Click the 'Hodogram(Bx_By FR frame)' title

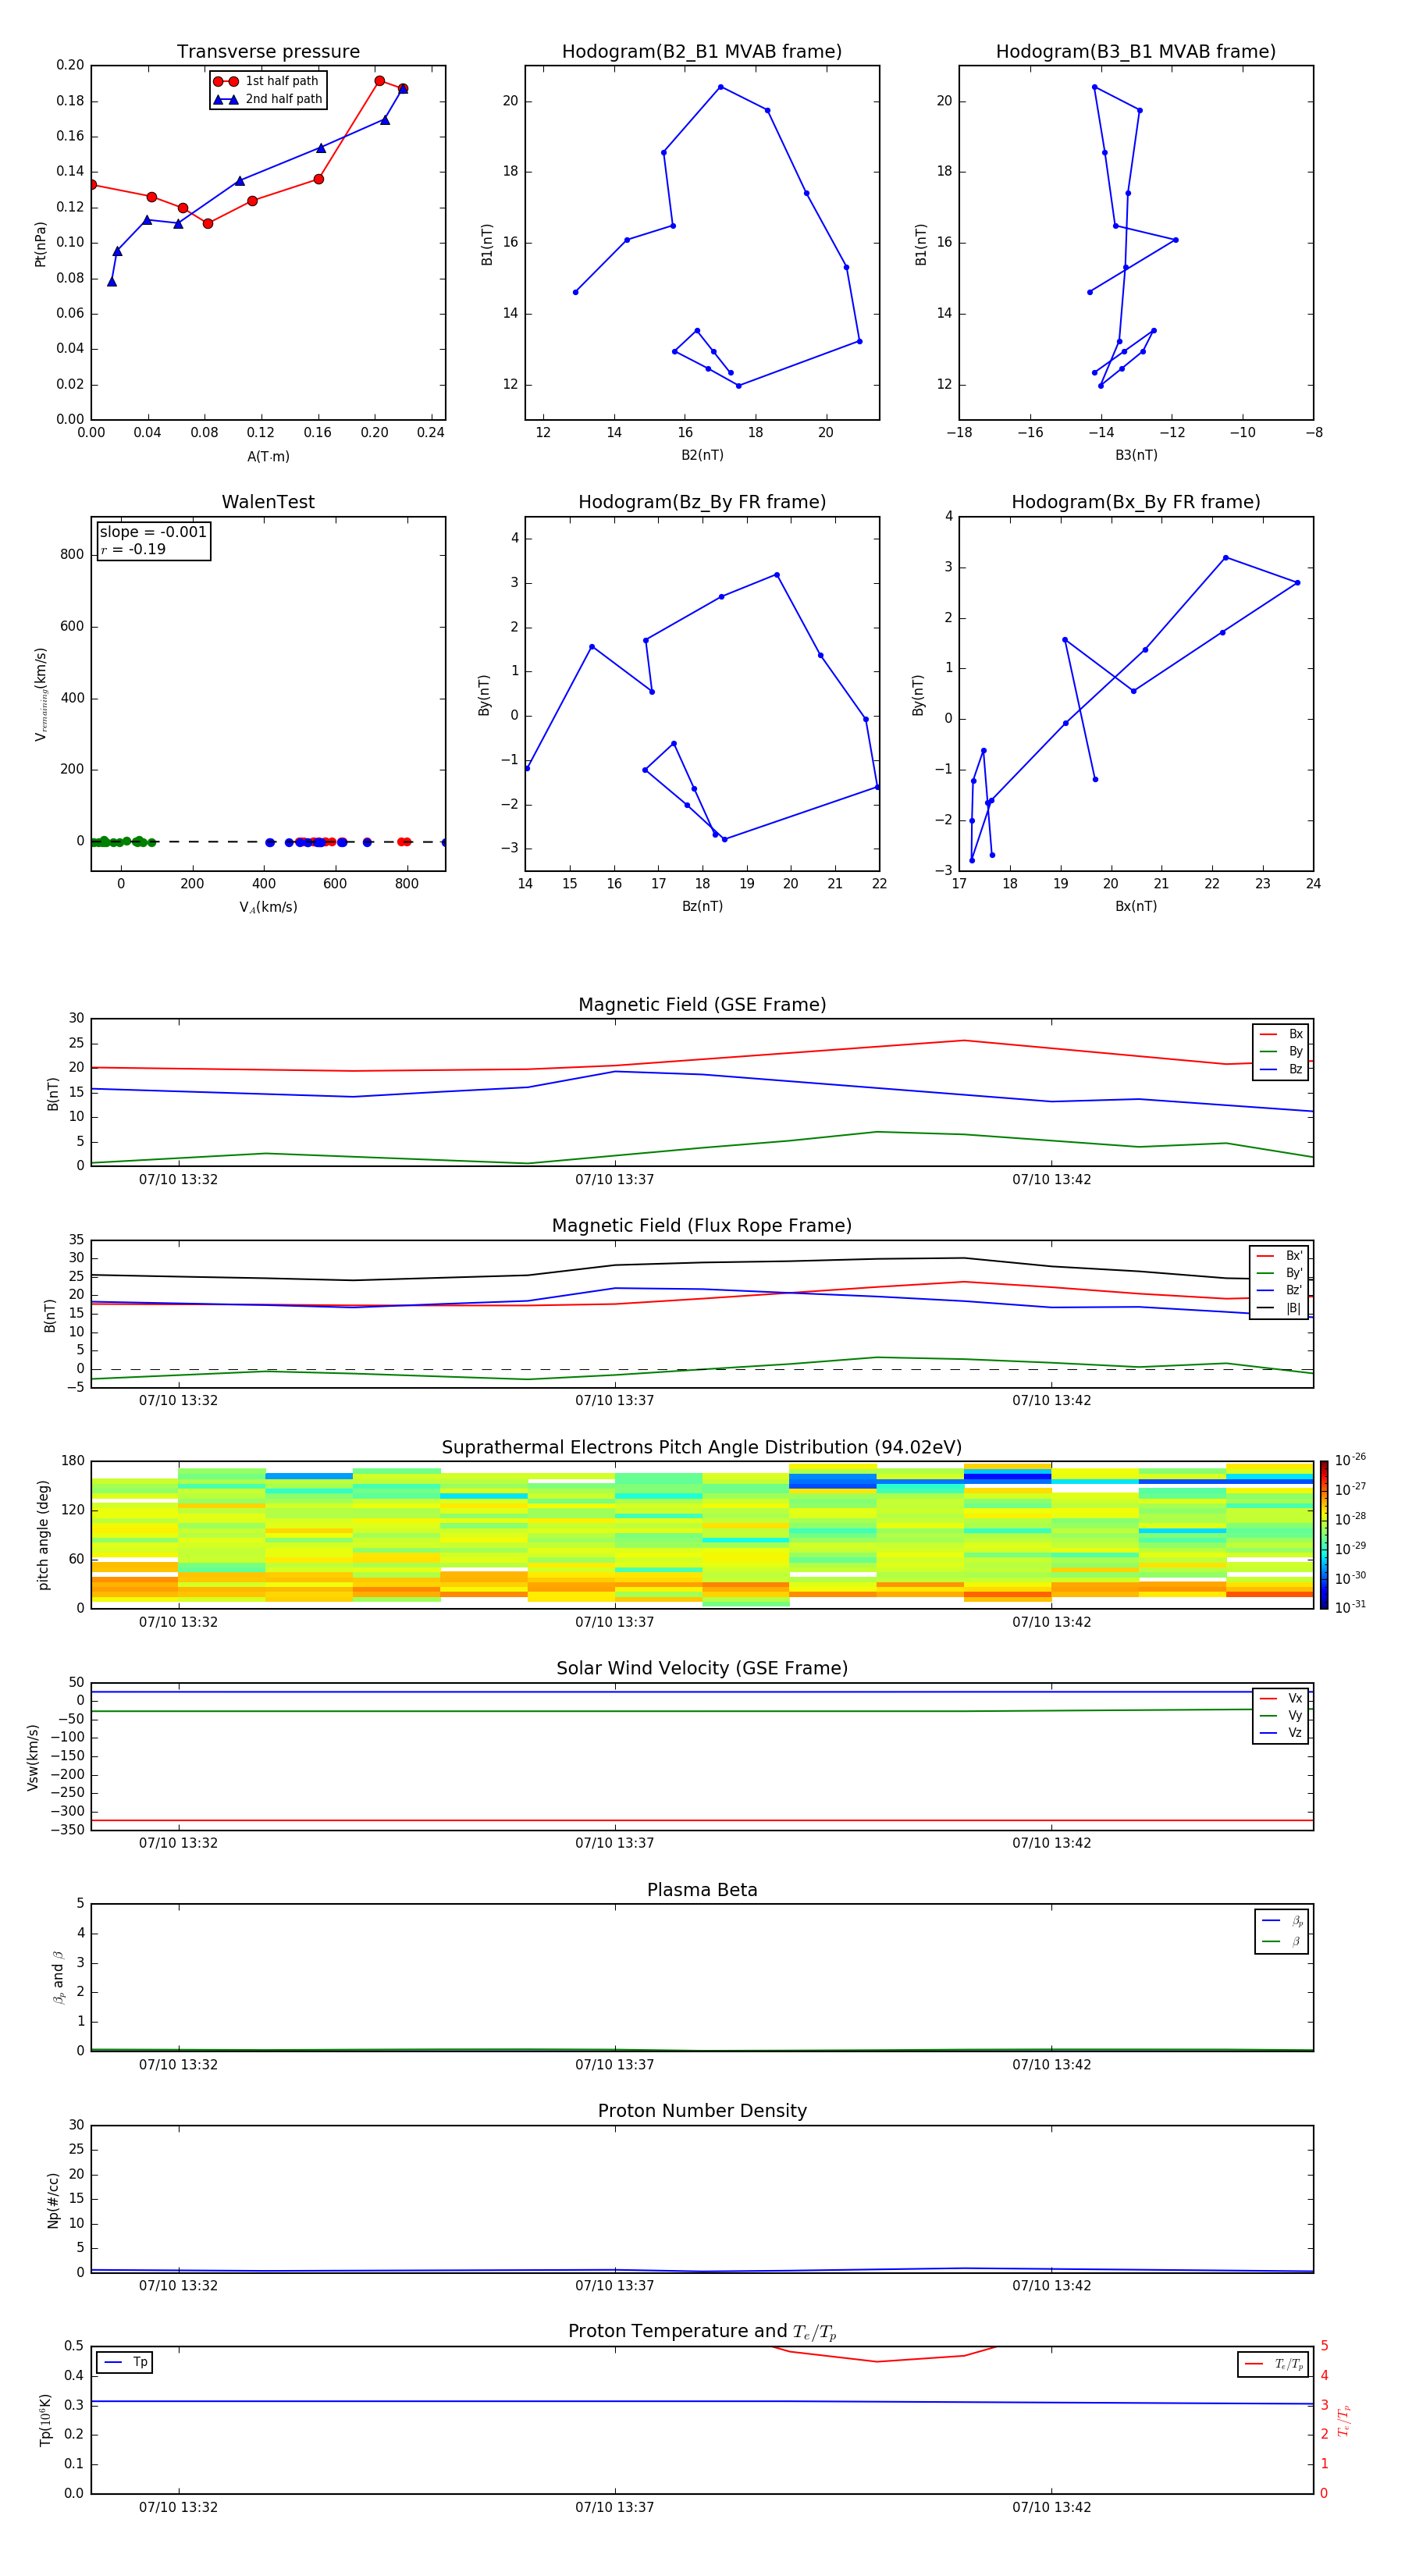tap(1136, 502)
